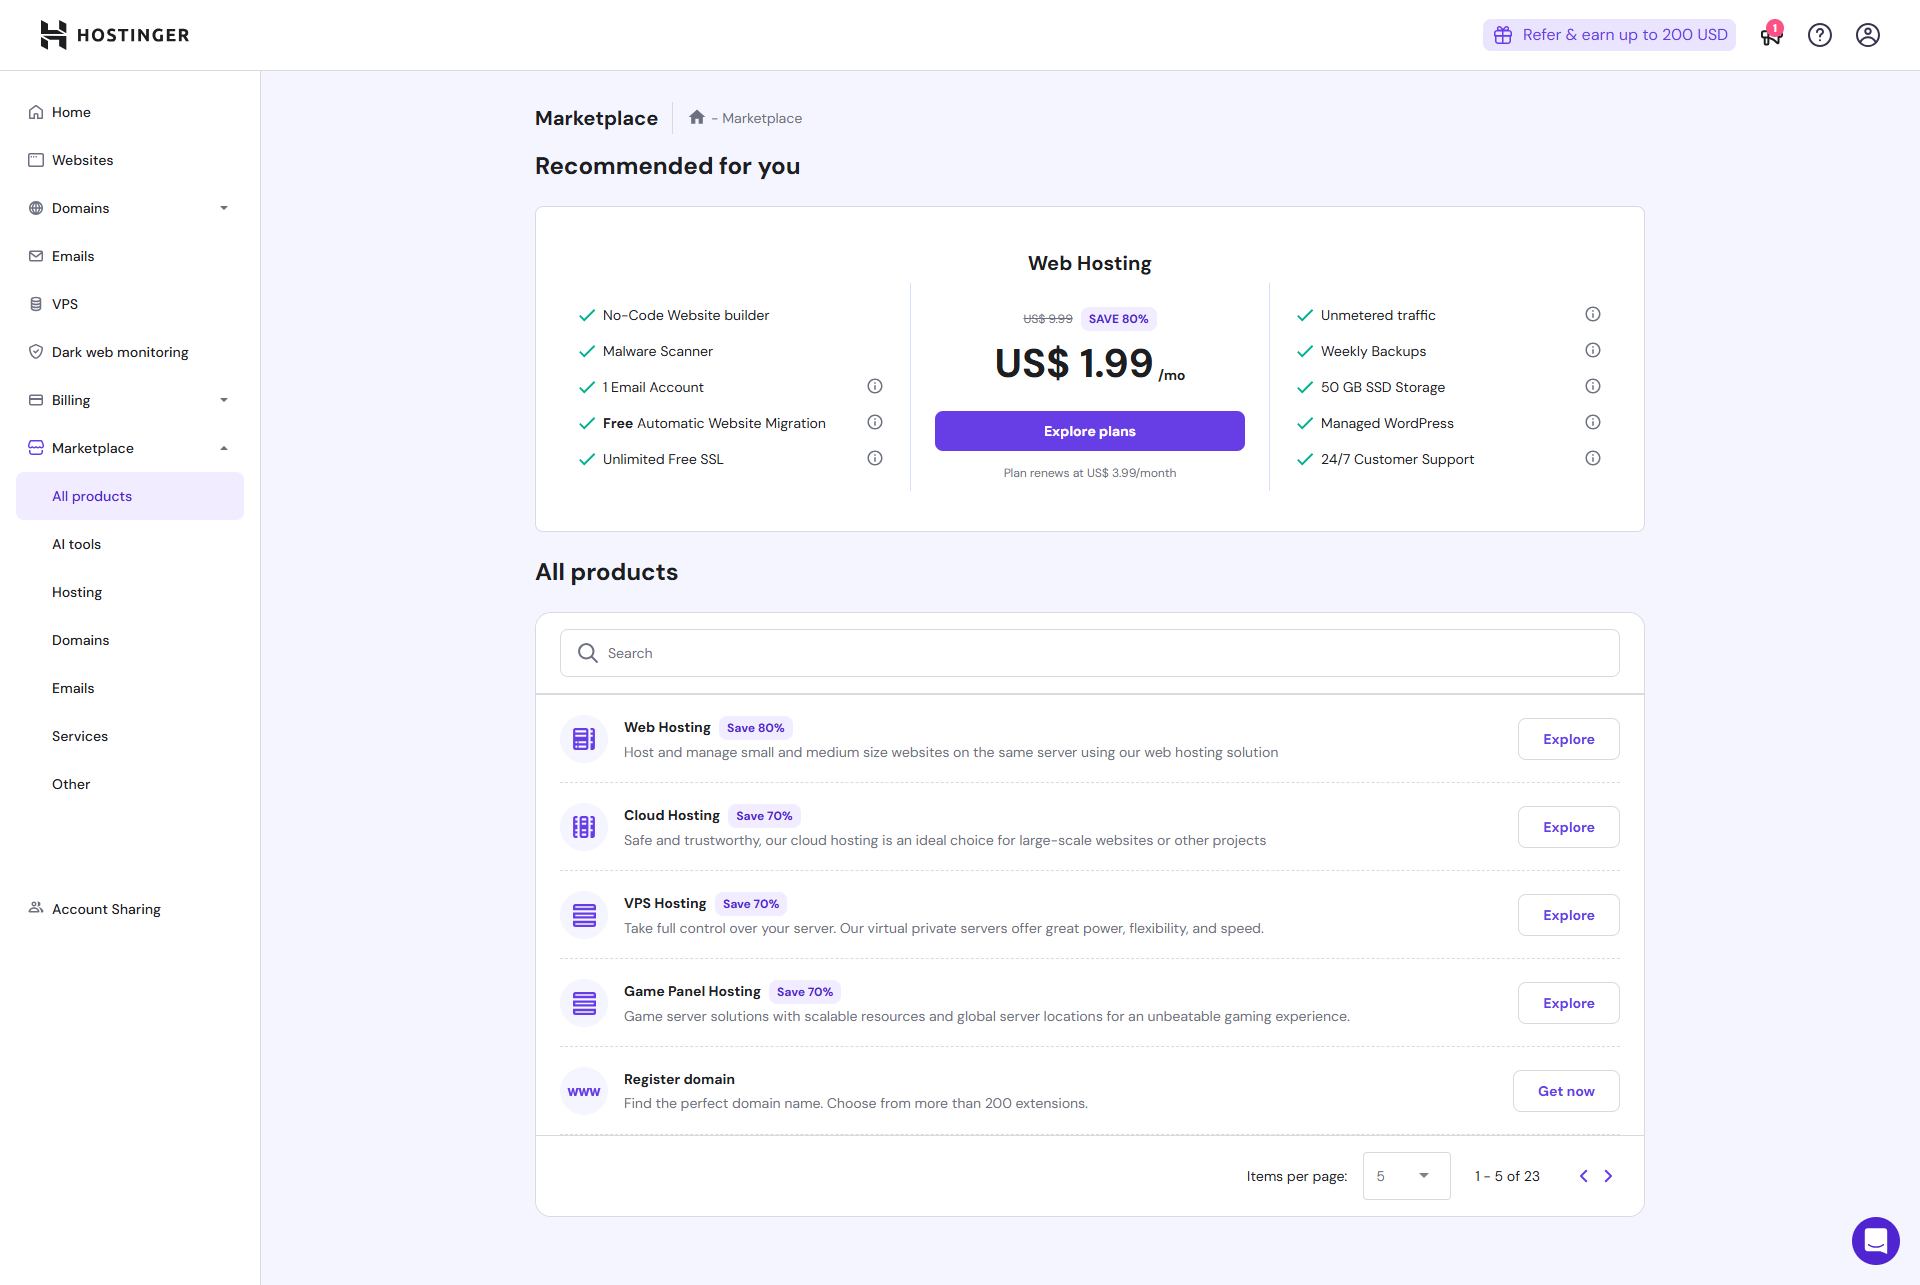Screen dimensions: 1920x1285
Task: Select Emails under Marketplace
Action: point(130,688)
